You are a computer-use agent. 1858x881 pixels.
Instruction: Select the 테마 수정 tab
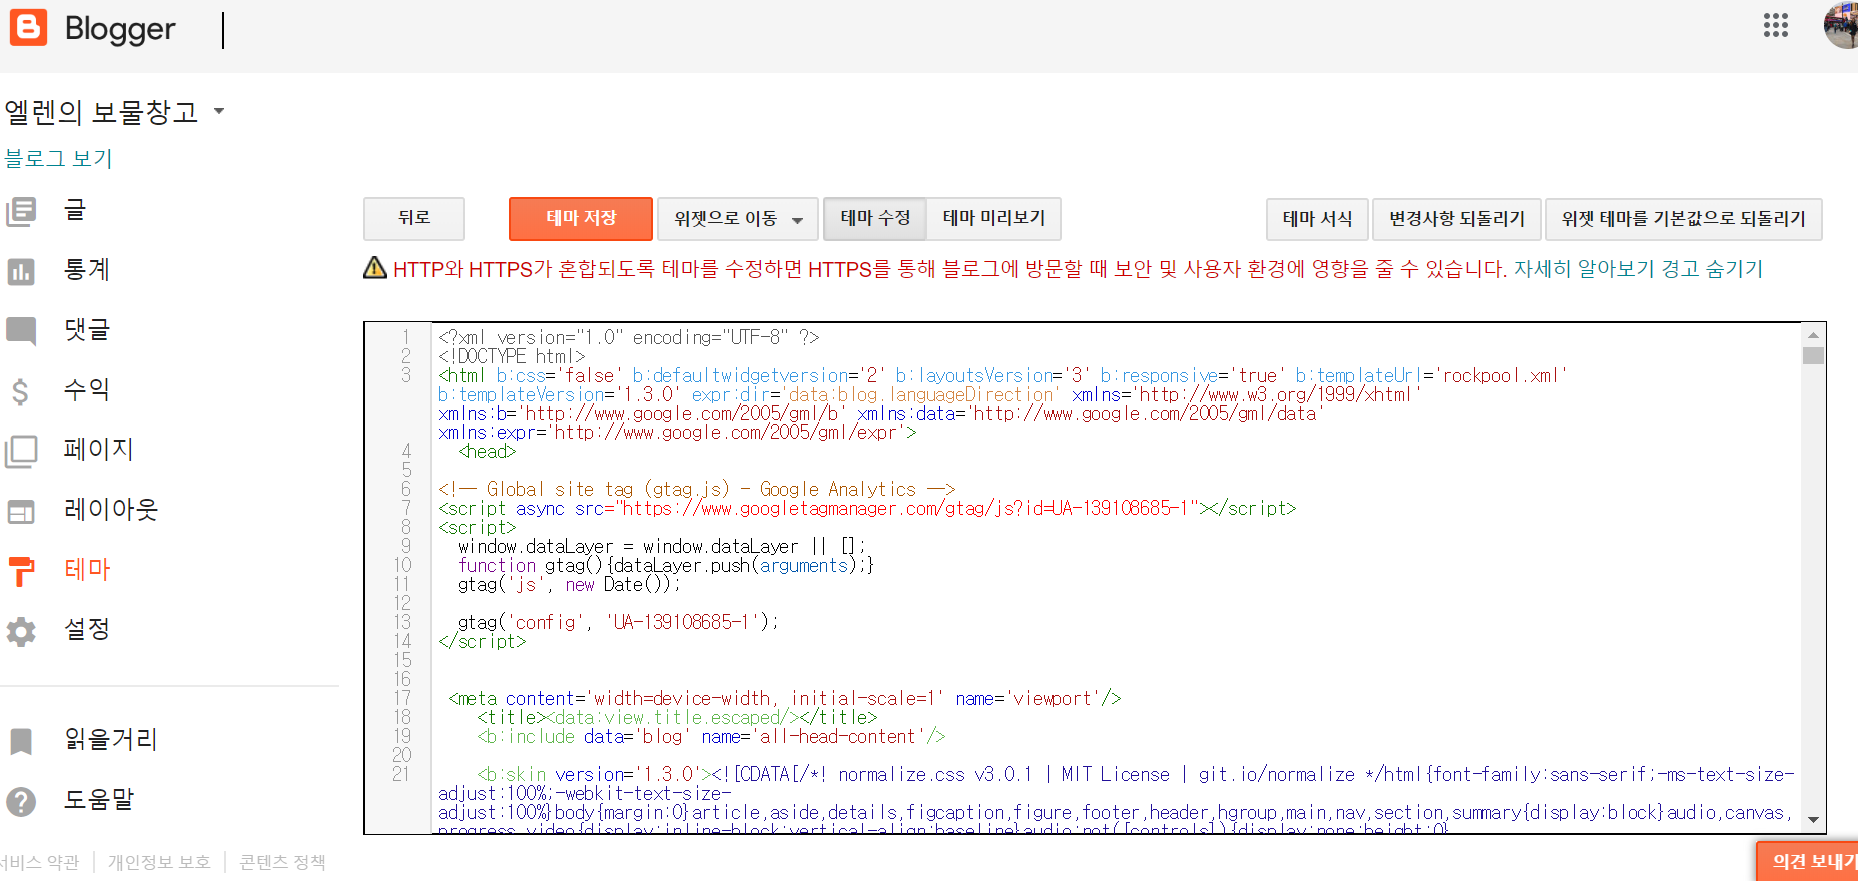point(875,218)
